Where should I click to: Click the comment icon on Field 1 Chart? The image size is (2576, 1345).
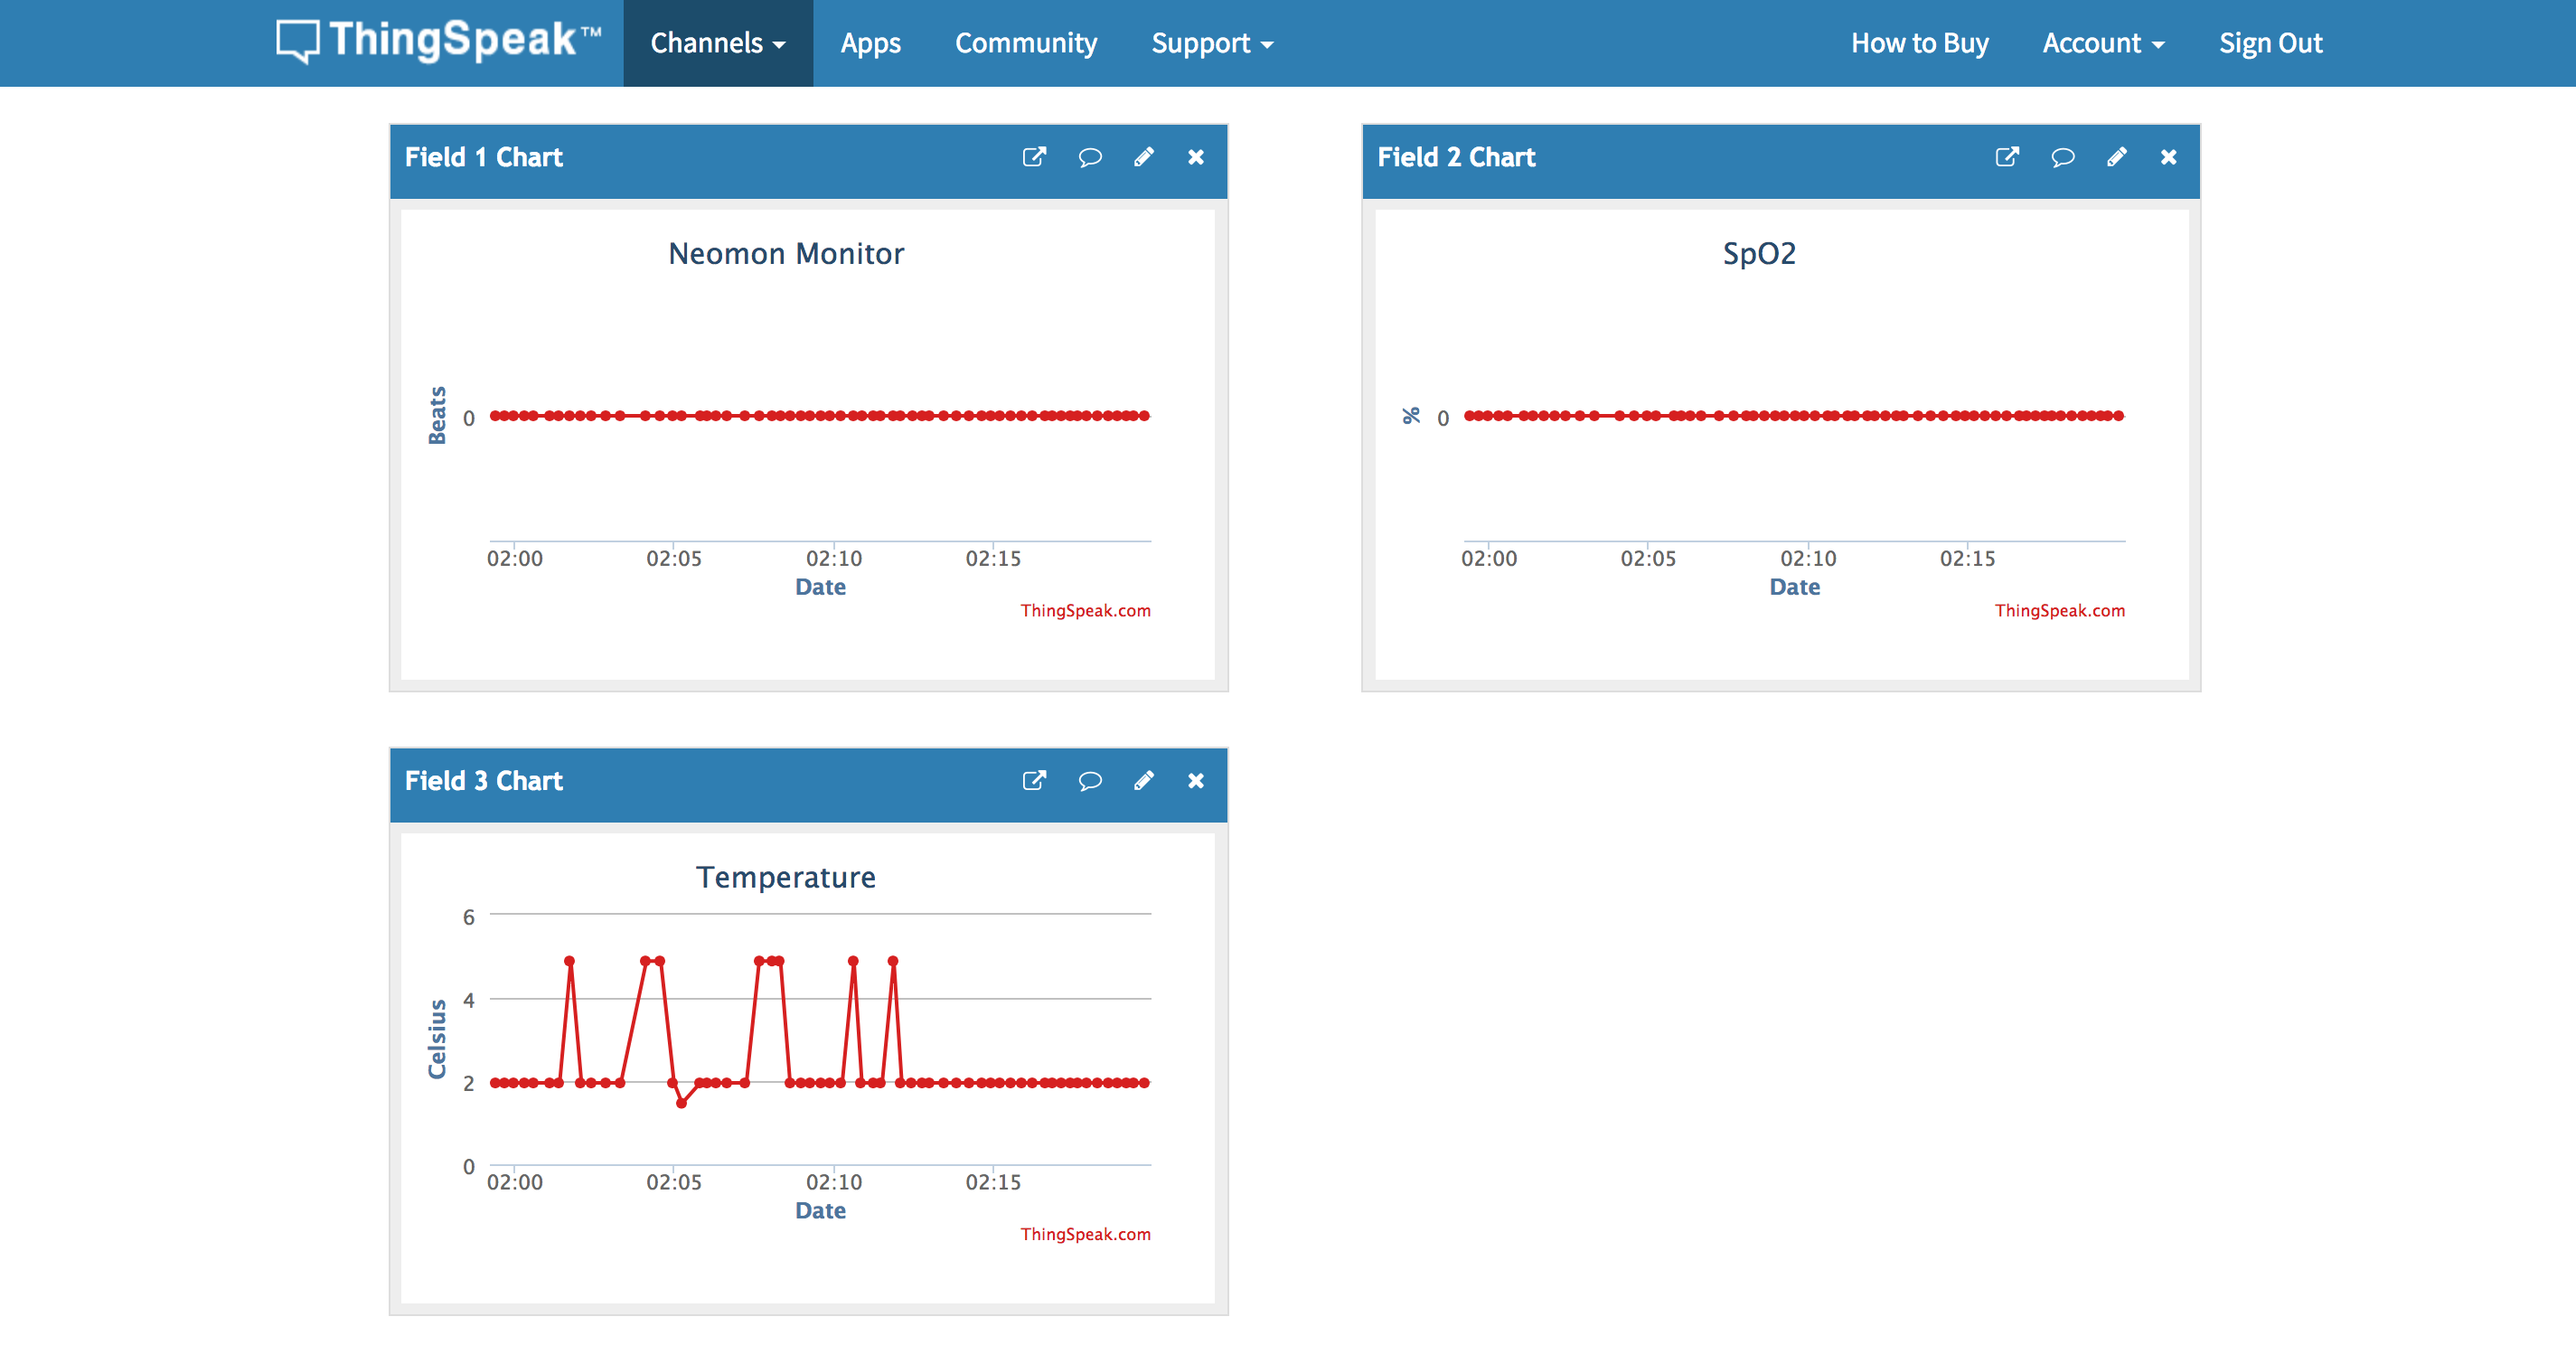[1087, 158]
